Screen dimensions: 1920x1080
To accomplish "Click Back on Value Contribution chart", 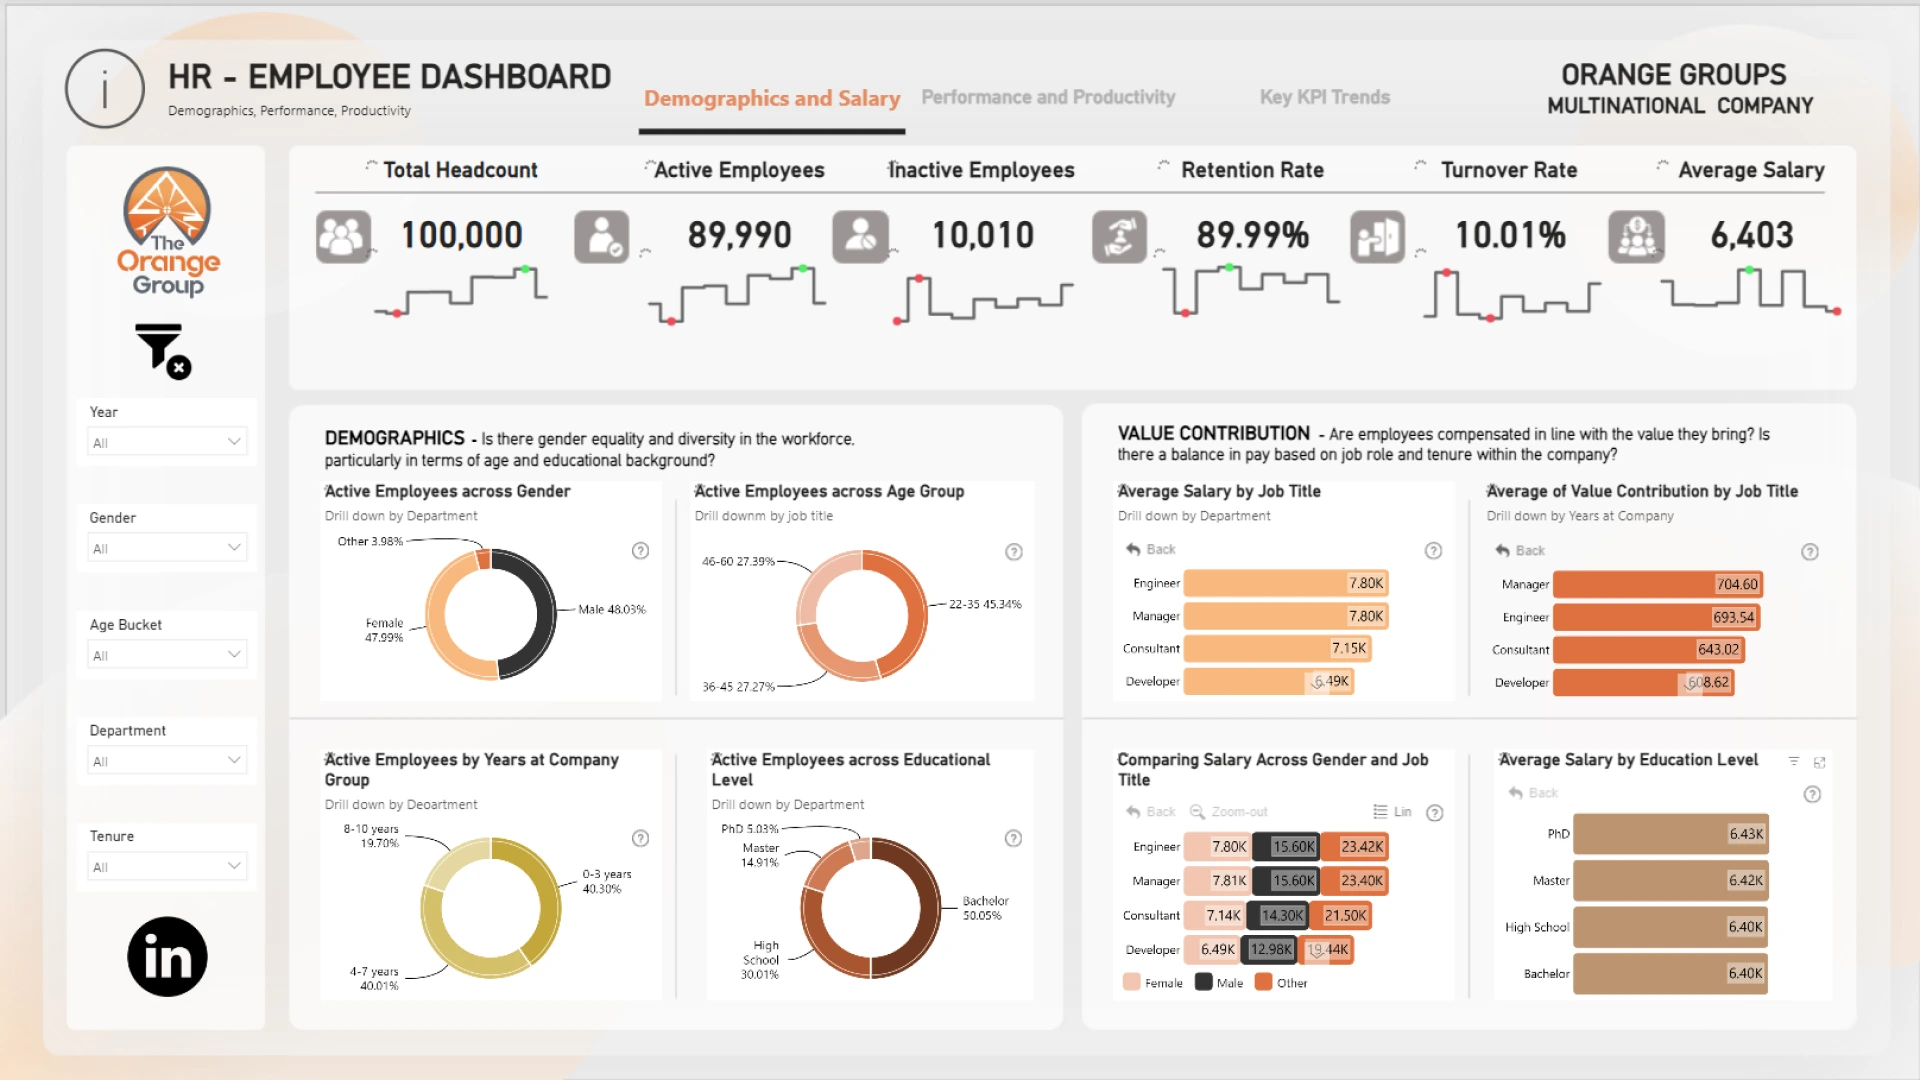I will [x=1520, y=550].
